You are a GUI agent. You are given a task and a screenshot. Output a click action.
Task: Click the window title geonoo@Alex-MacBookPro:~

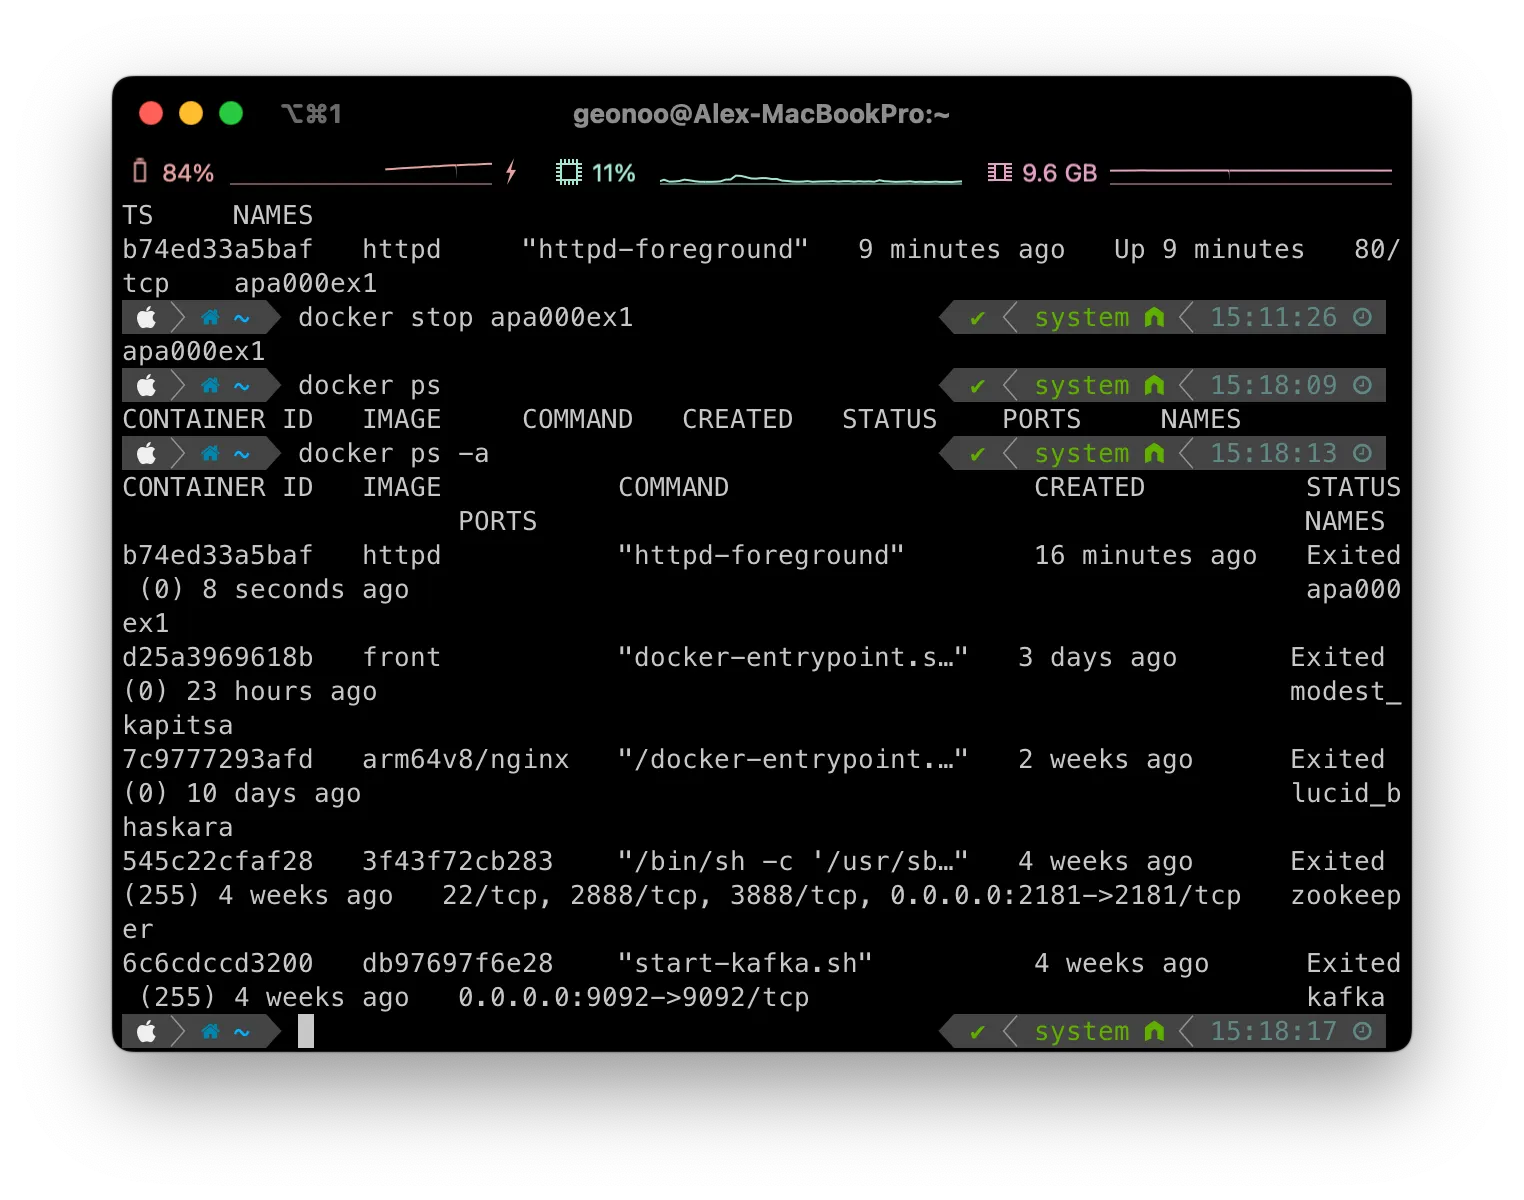[x=761, y=114]
